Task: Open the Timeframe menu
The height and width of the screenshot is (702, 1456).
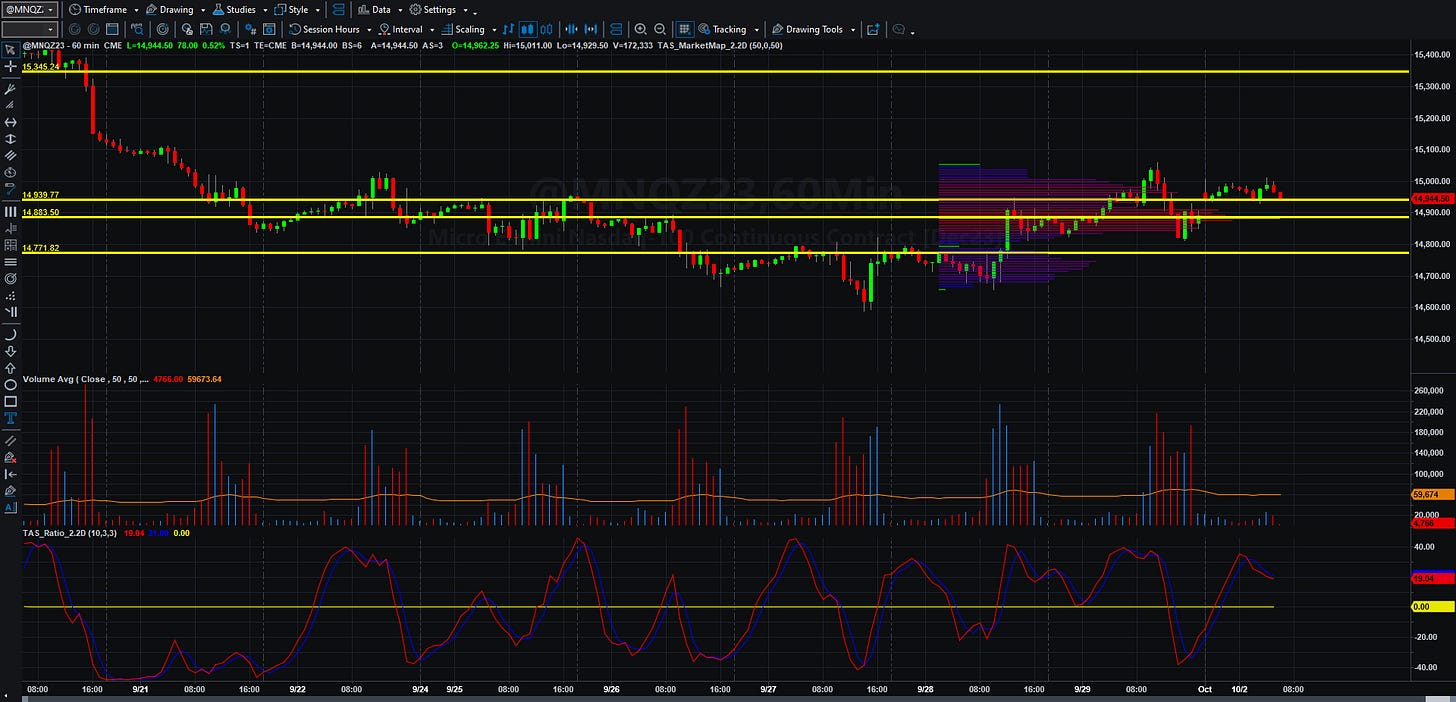Action: [x=104, y=9]
